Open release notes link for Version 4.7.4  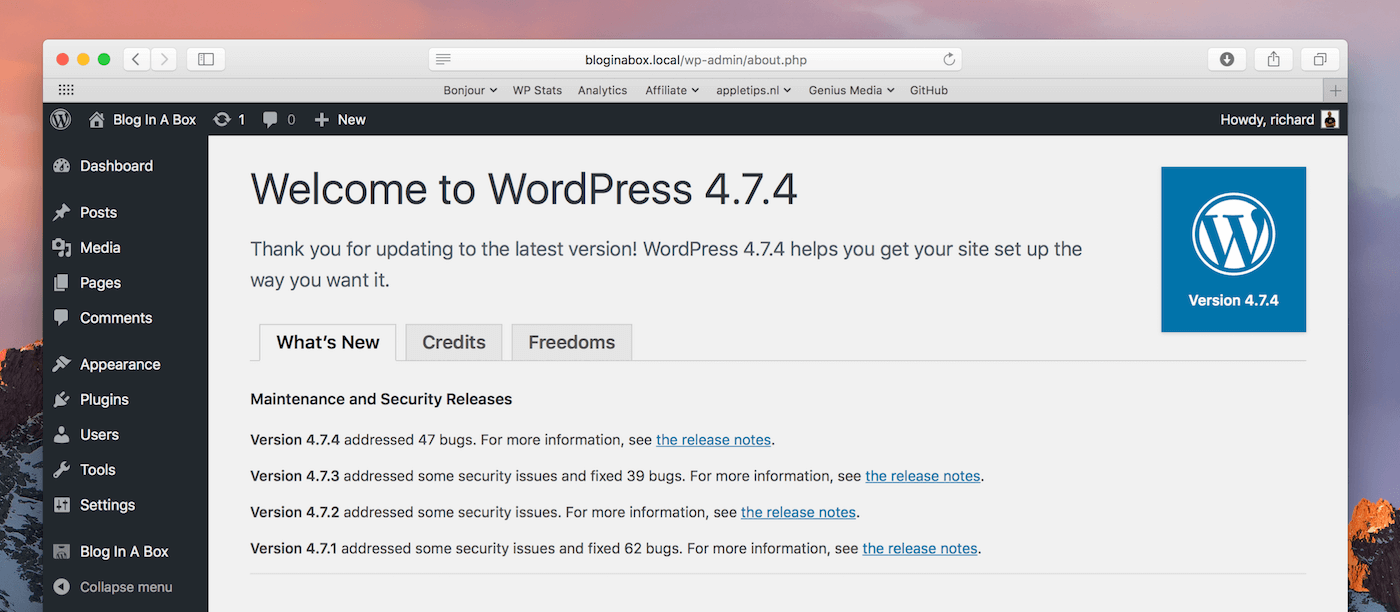tap(713, 440)
